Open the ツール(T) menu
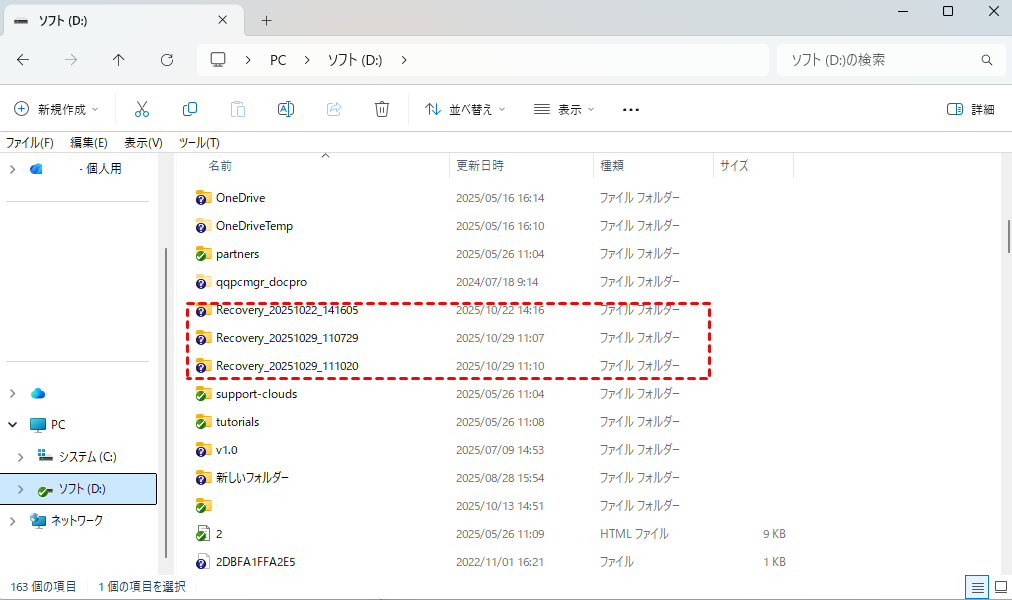1012x600 pixels. tap(199, 142)
